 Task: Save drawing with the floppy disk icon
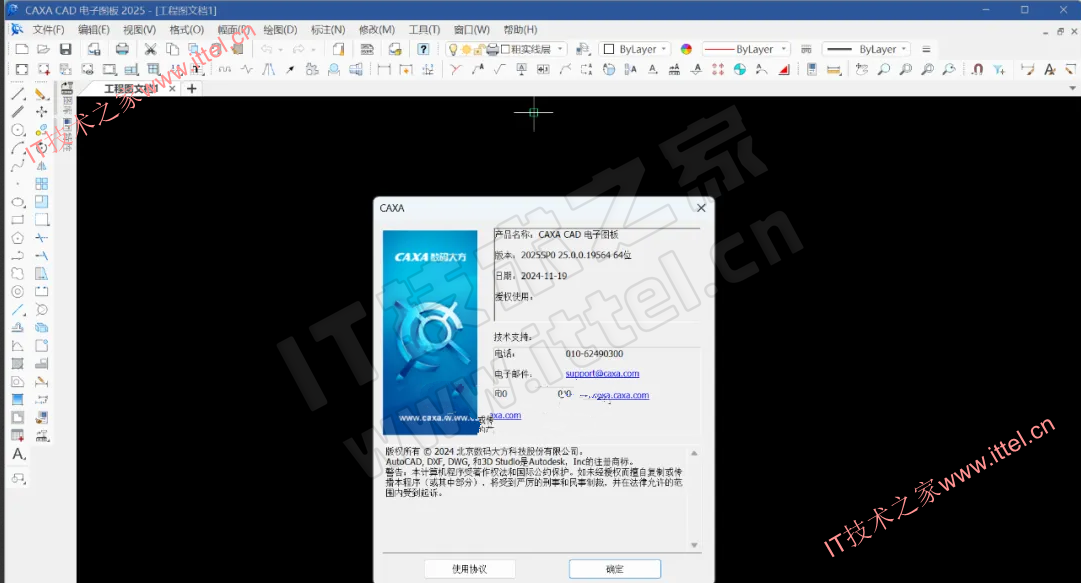[65, 49]
